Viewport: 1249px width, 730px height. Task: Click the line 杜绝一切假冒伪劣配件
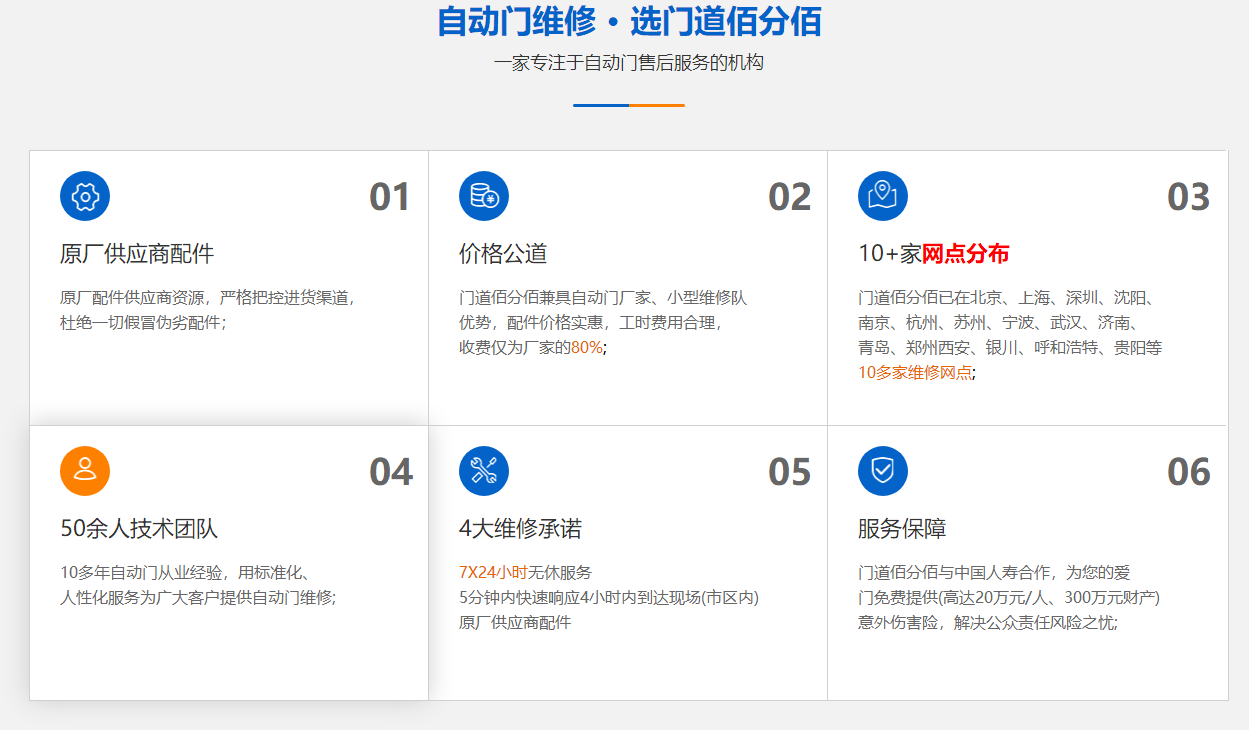(x=143, y=323)
